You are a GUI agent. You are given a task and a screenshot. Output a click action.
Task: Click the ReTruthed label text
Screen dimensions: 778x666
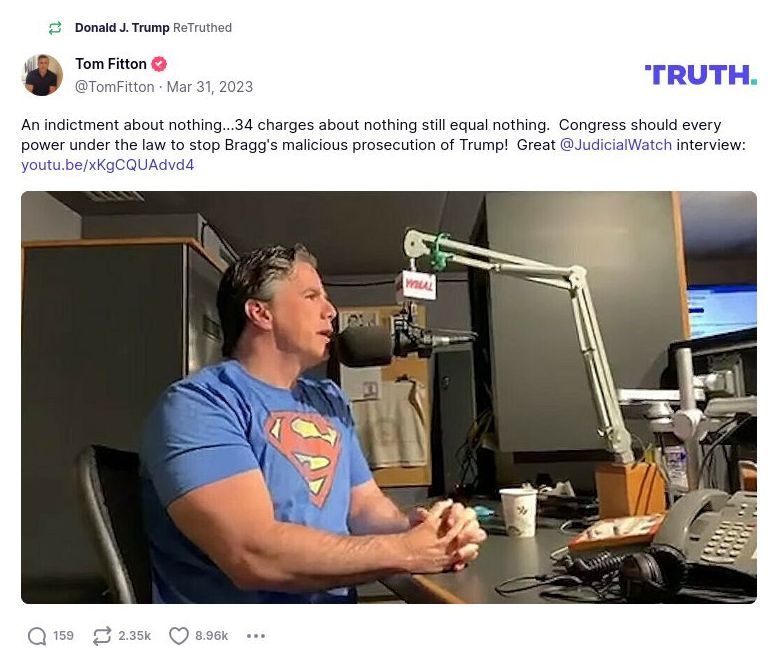202,28
